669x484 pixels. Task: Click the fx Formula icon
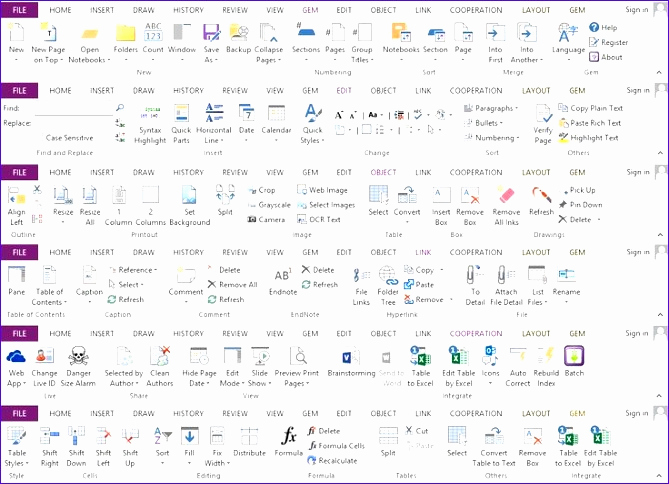[x=289, y=436]
